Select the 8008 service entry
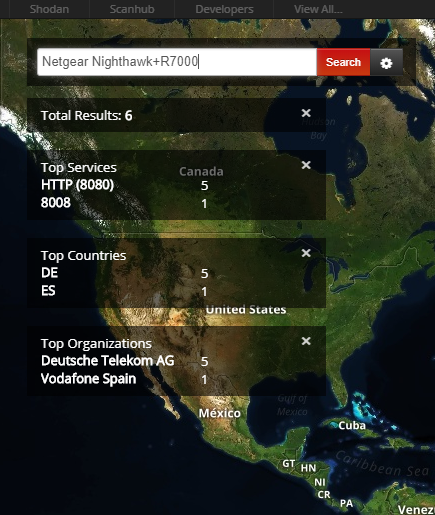Viewport: 435px width, 515px height. tap(56, 203)
